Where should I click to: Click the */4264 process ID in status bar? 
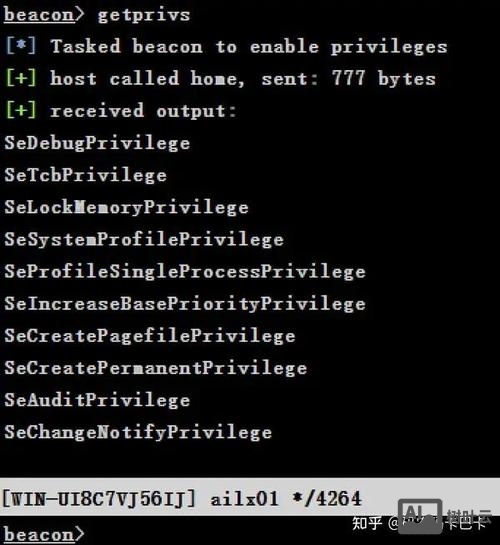327,499
